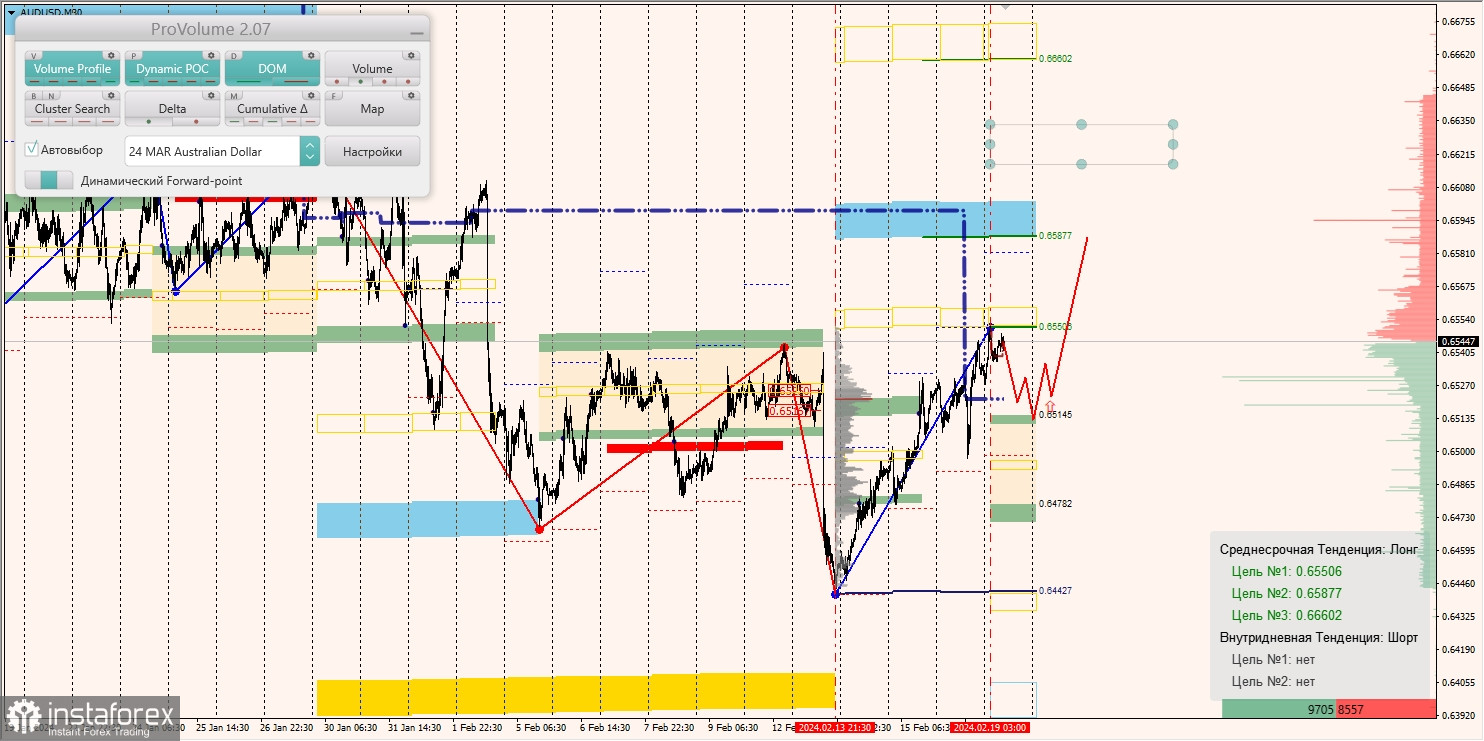
Task: Click Цель №2: 0.65877 in info box
Action: coord(1286,593)
